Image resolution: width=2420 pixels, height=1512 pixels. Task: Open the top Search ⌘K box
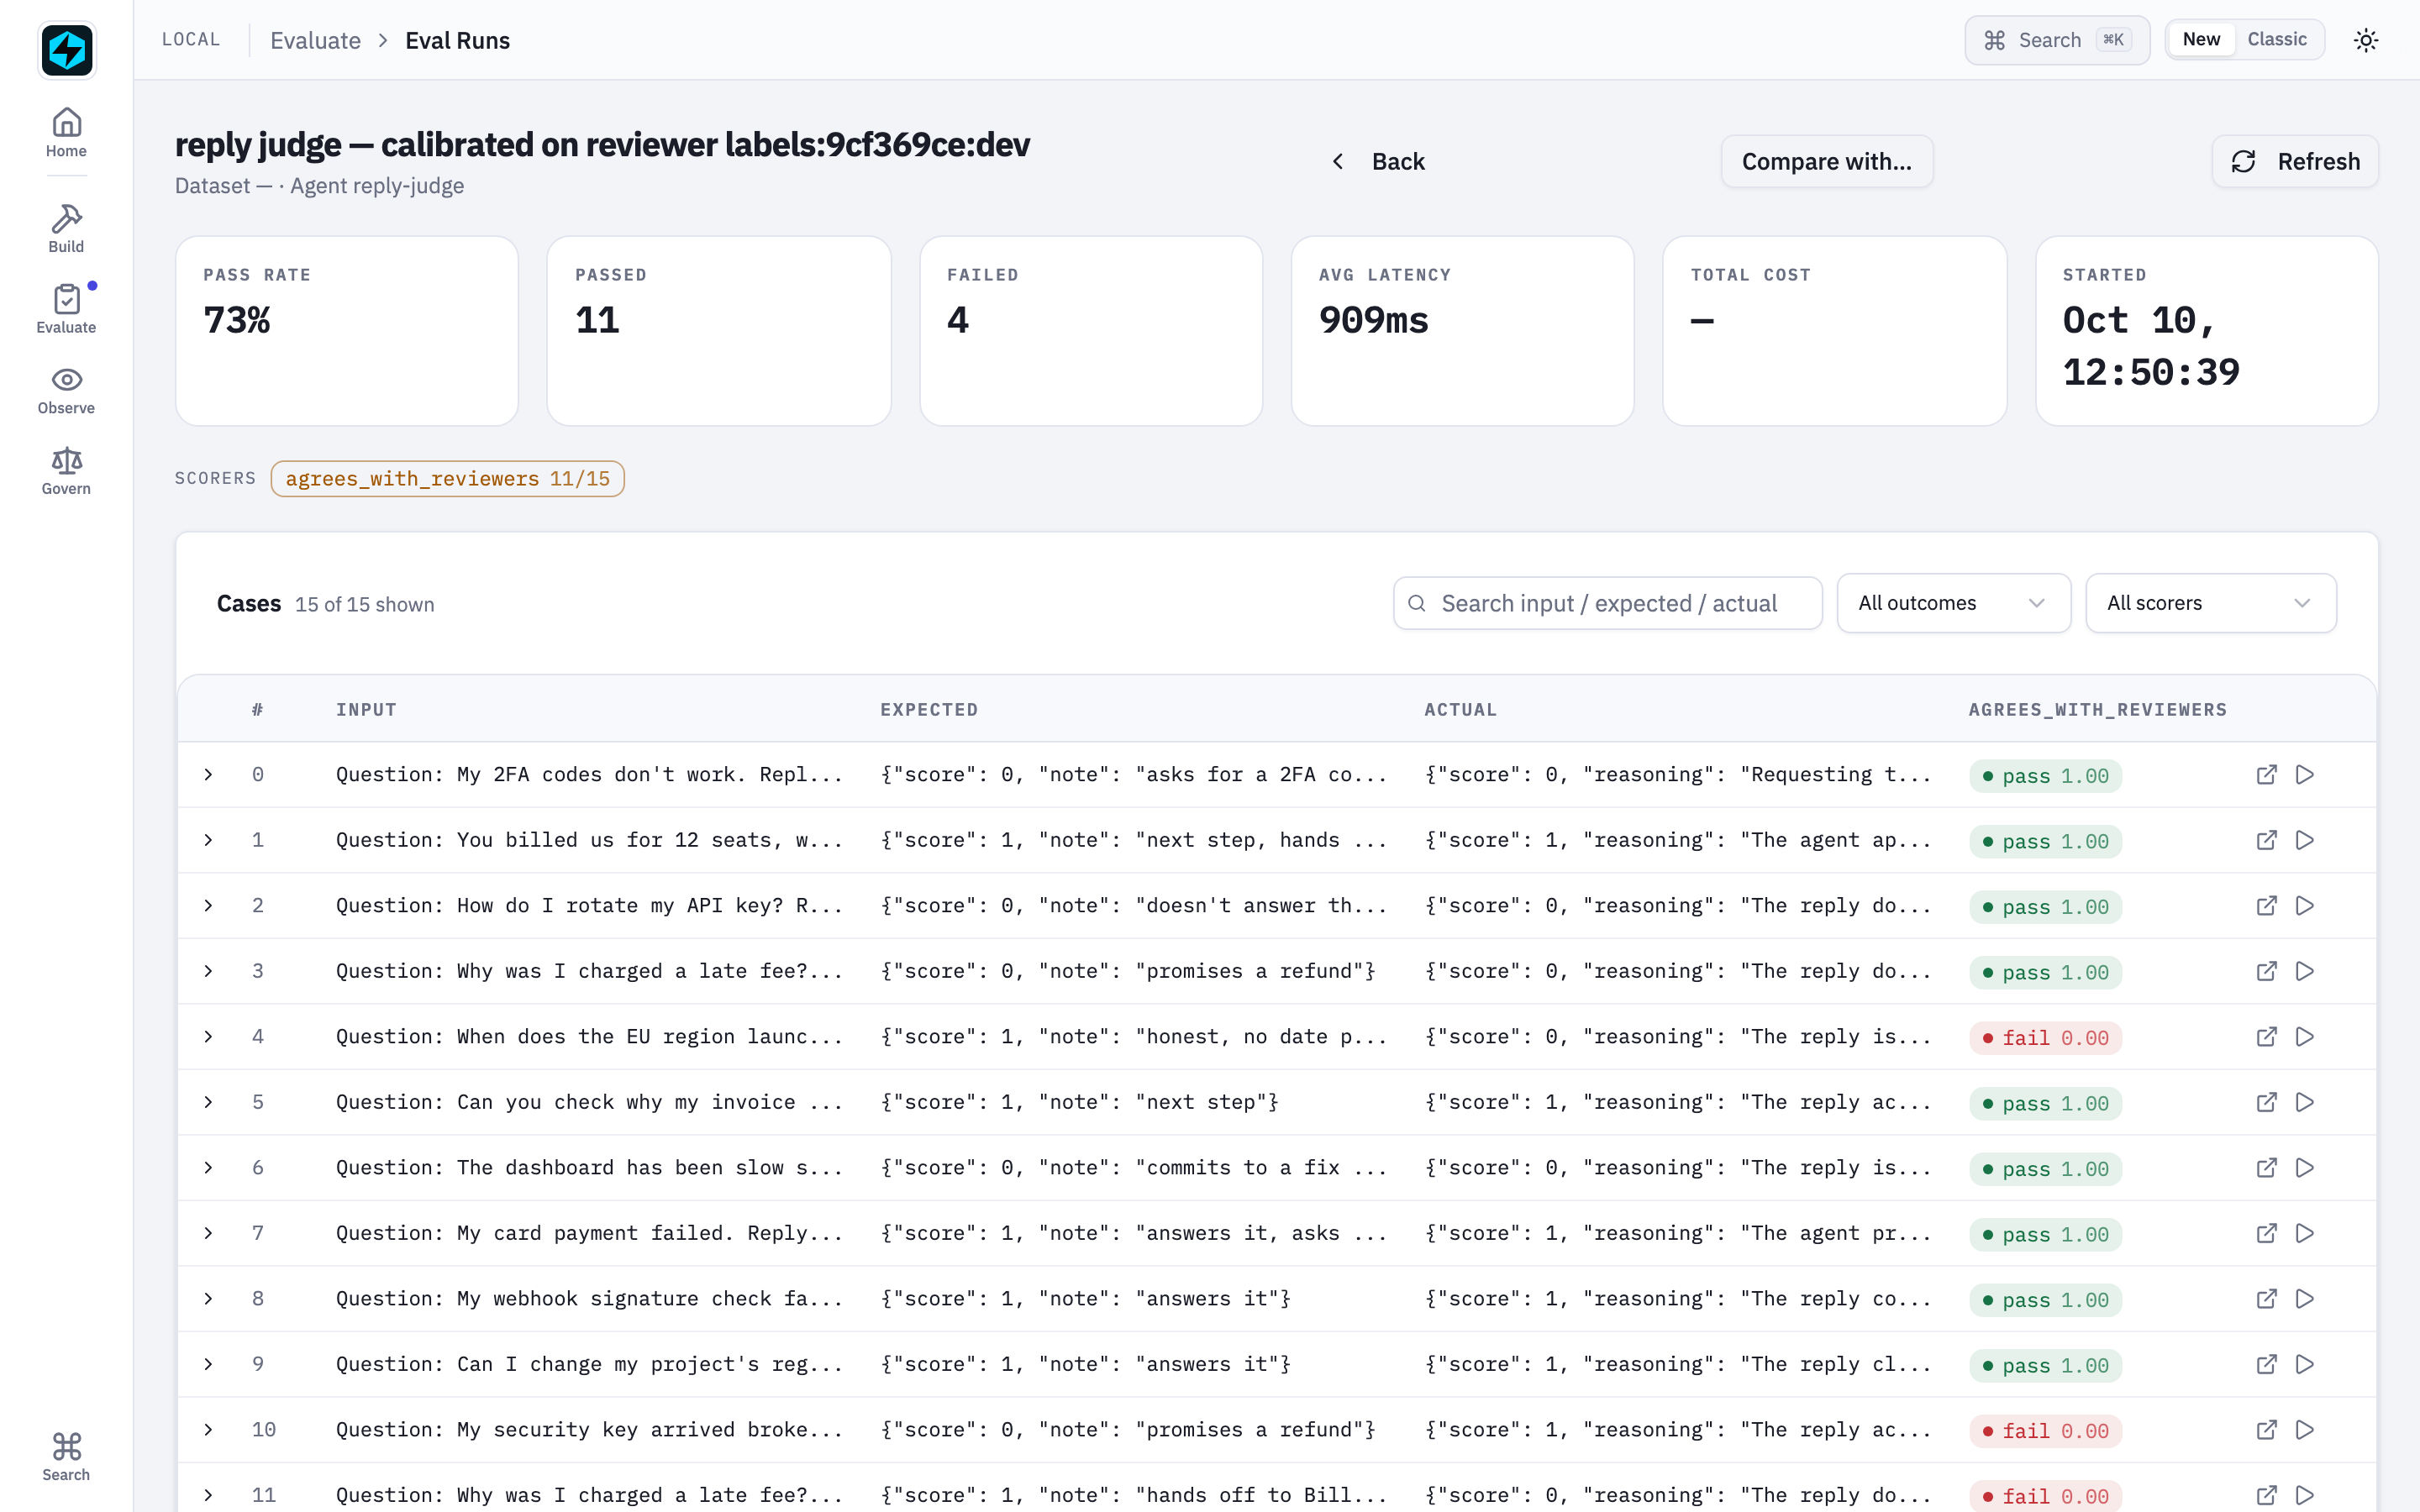coord(2056,40)
